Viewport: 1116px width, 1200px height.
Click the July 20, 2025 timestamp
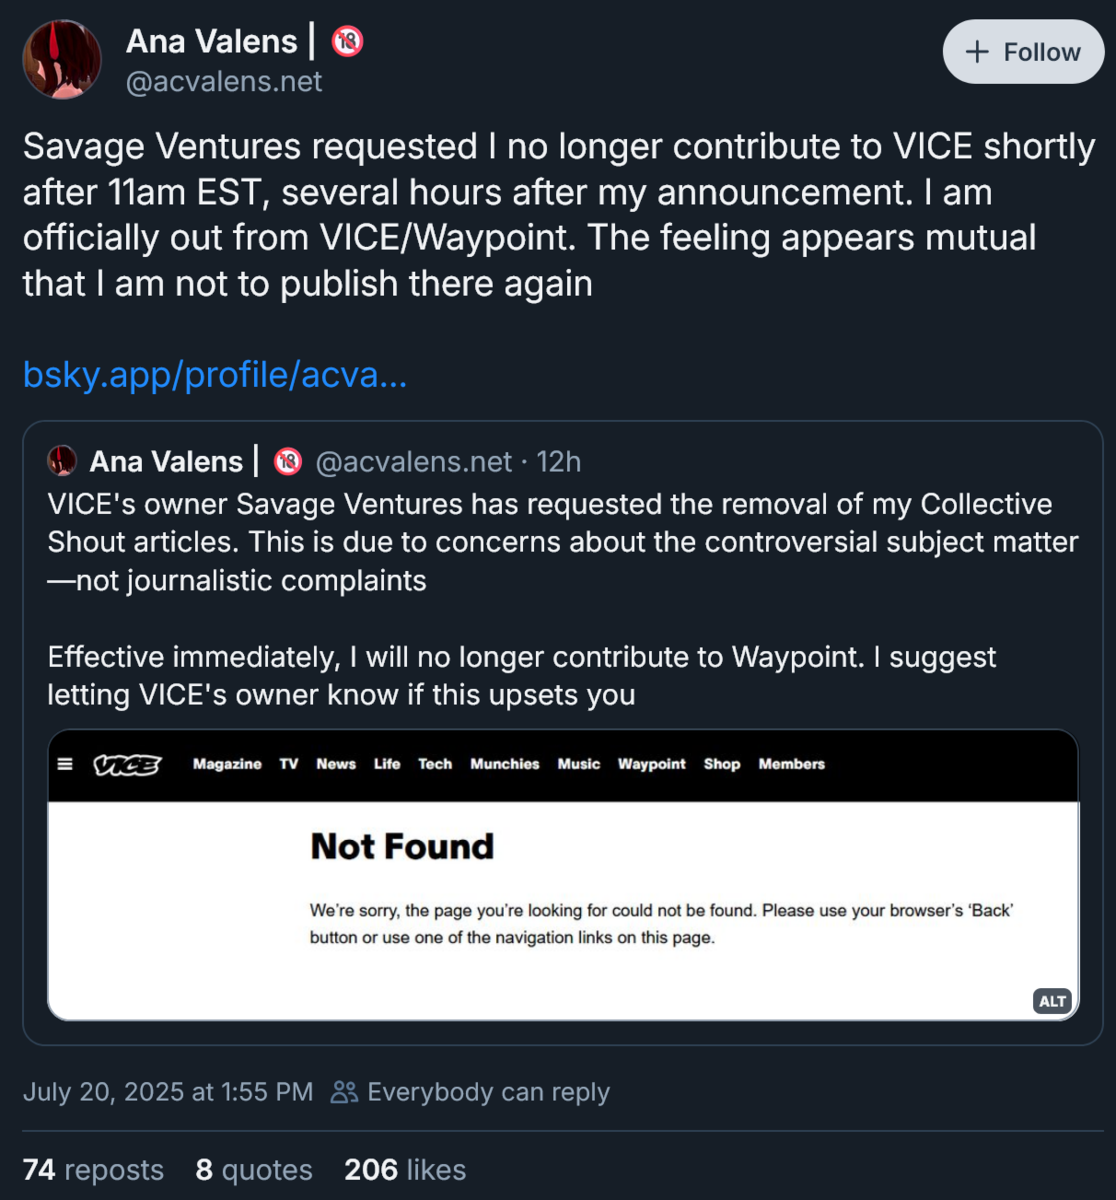coord(168,1092)
